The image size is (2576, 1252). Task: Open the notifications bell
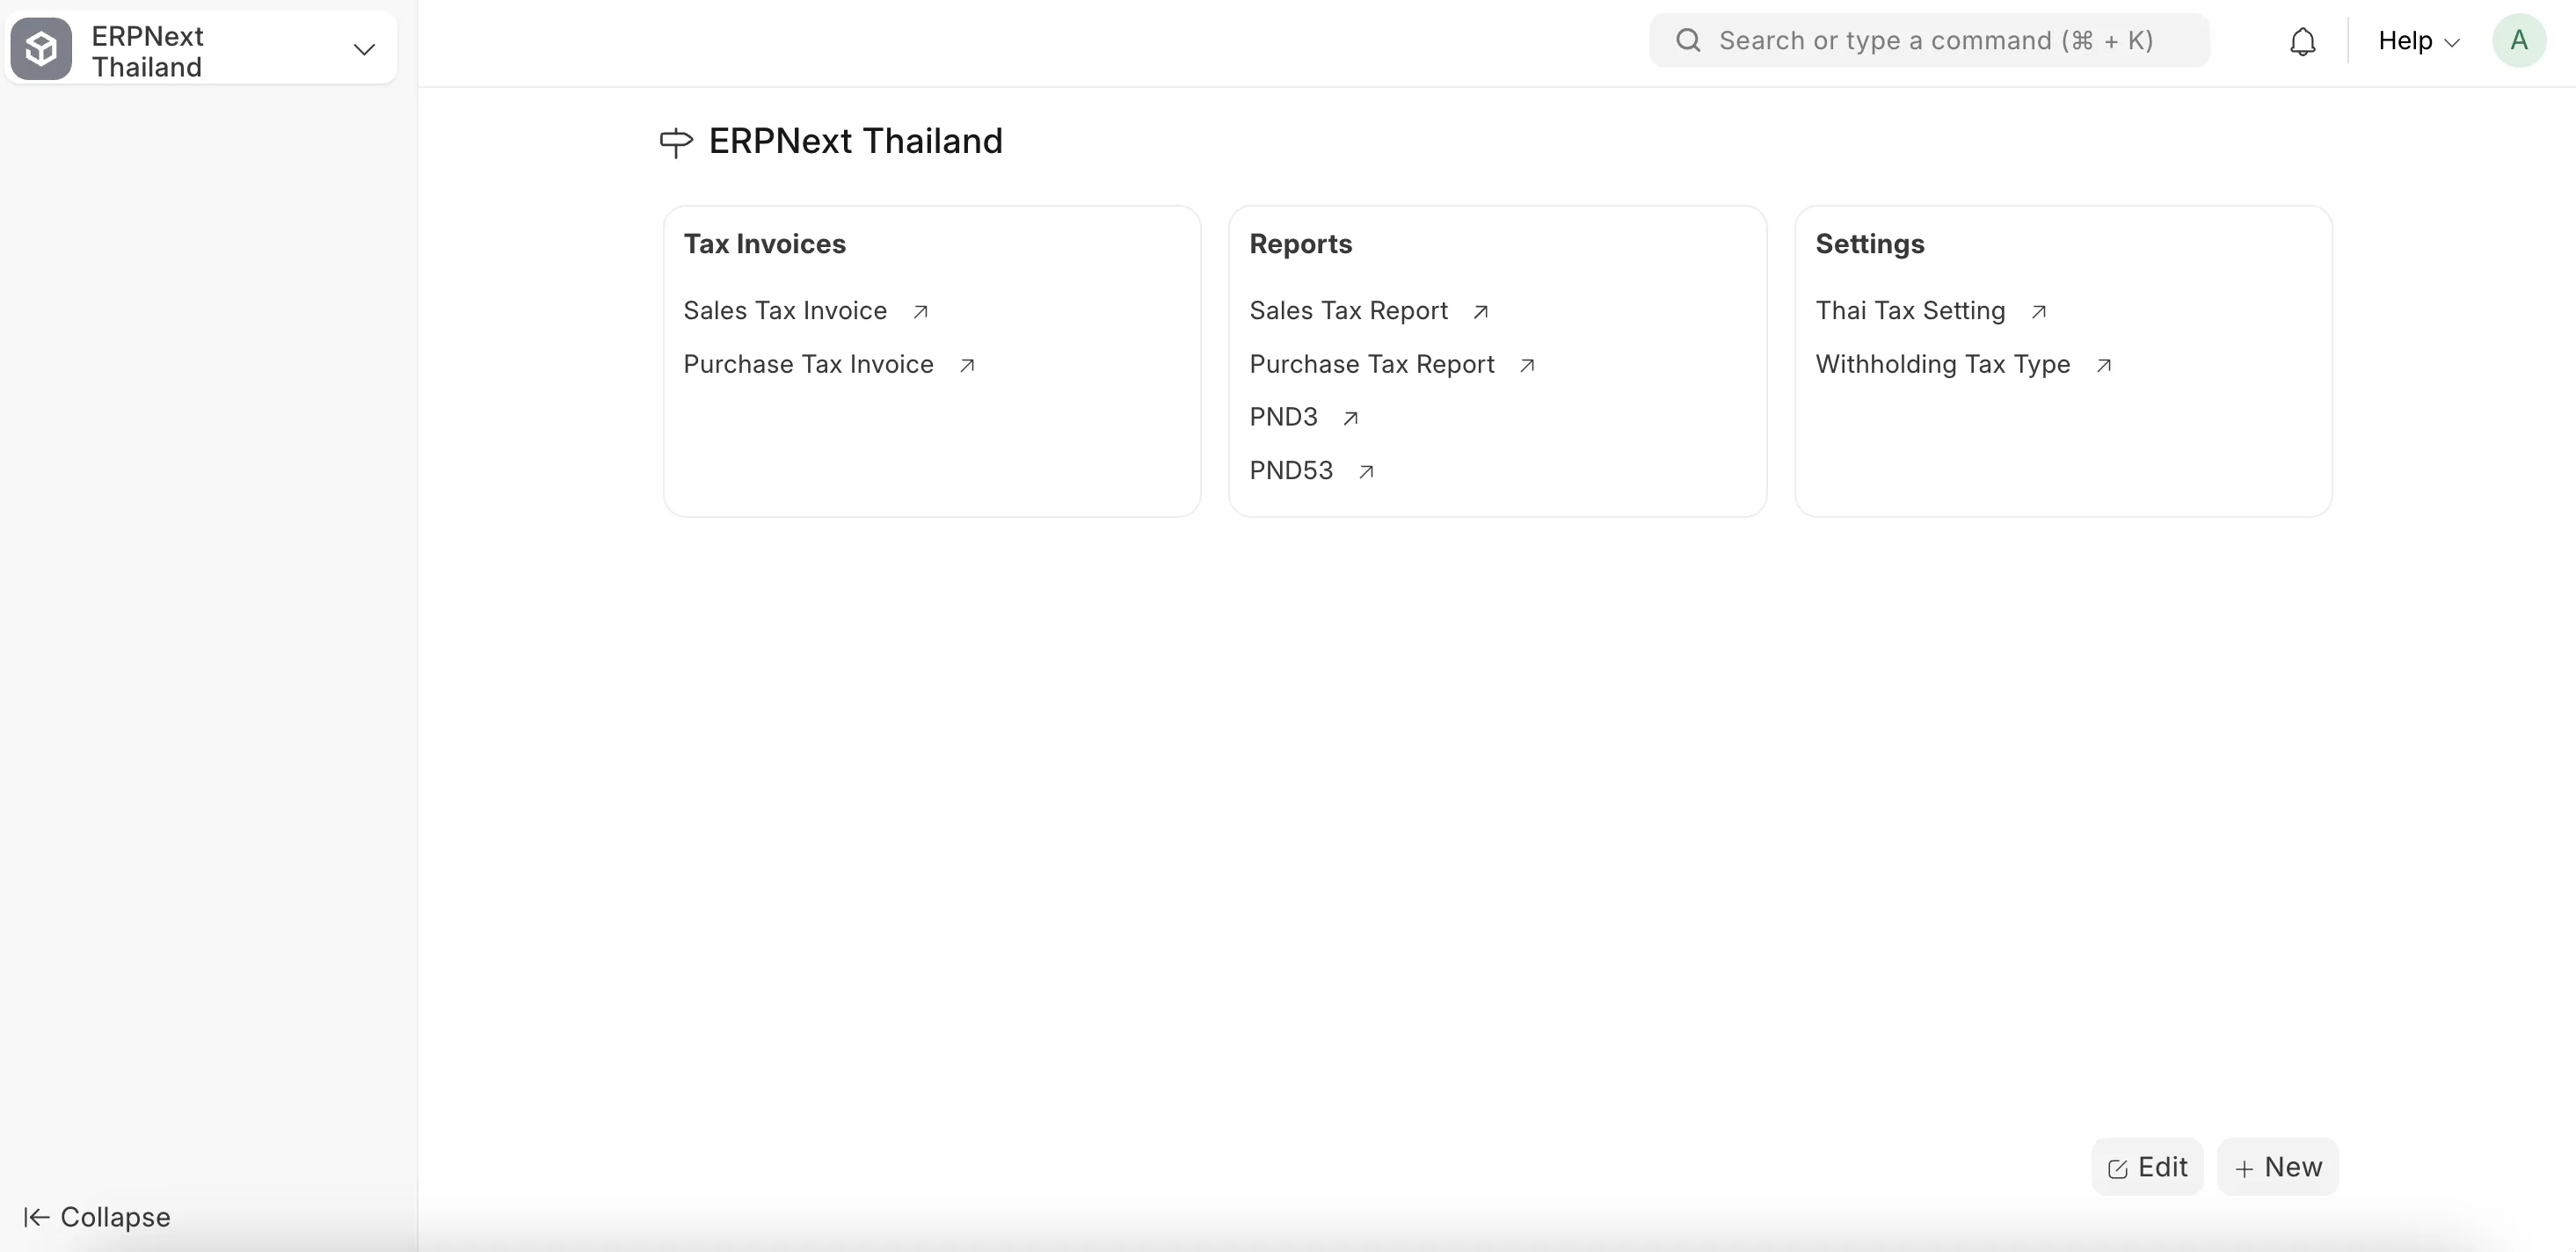point(2302,41)
